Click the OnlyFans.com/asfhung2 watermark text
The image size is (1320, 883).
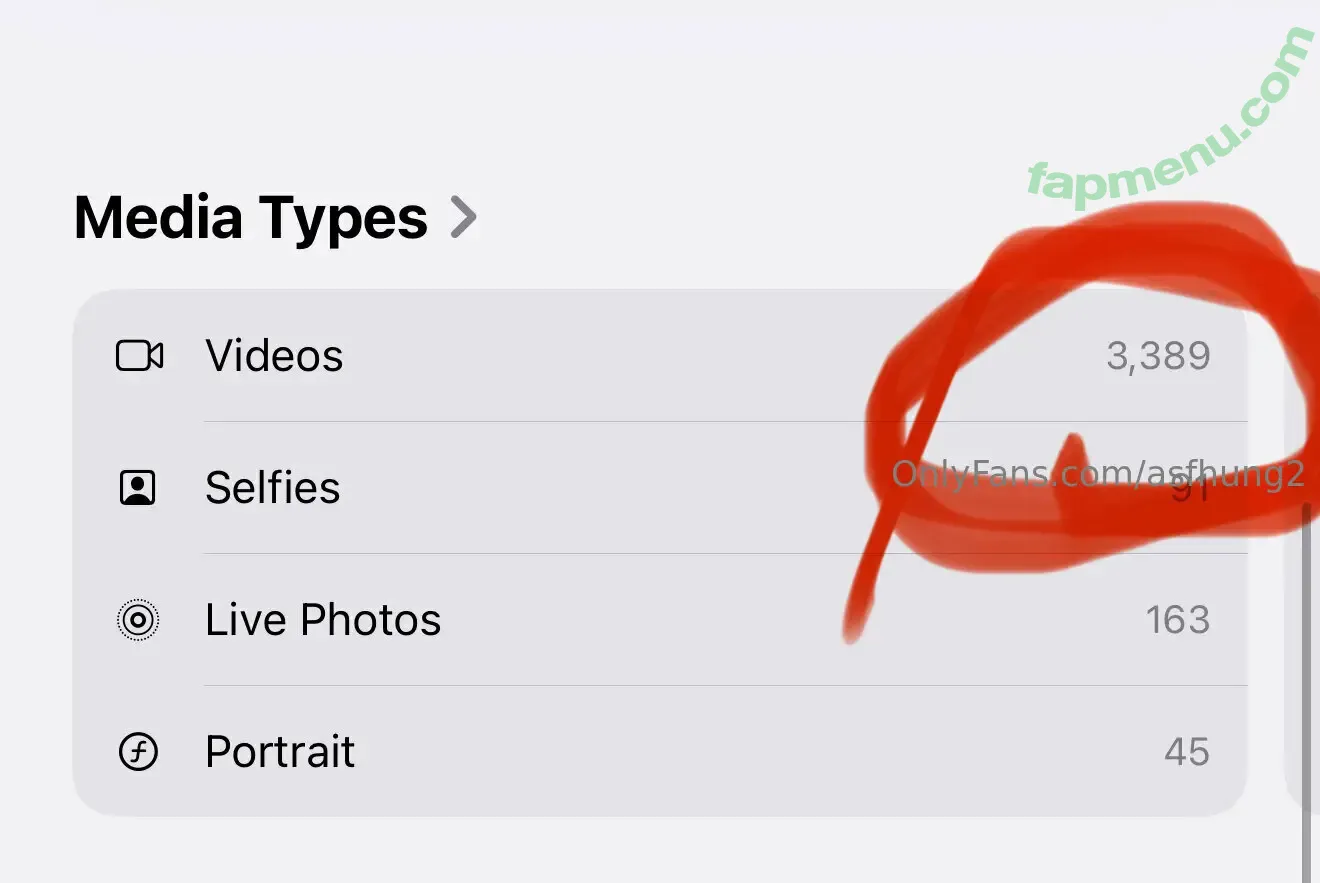click(x=1098, y=474)
